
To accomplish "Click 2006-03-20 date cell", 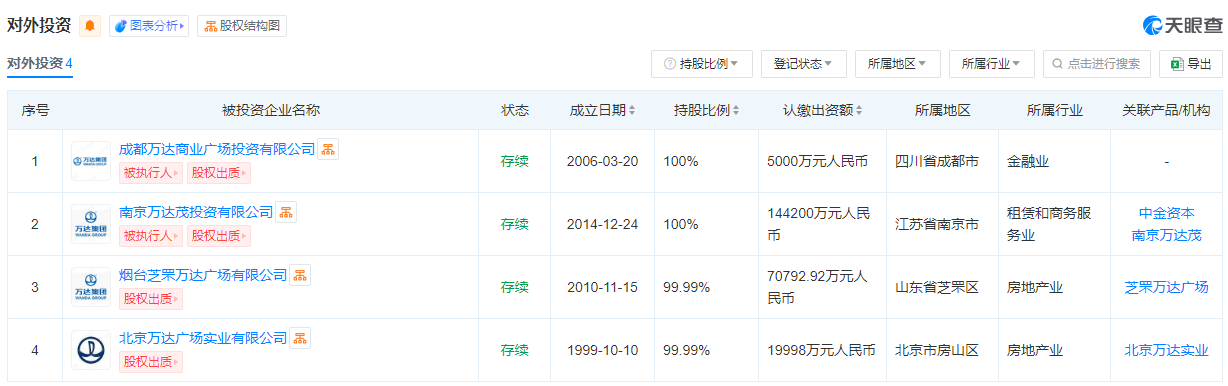I will [x=602, y=161].
